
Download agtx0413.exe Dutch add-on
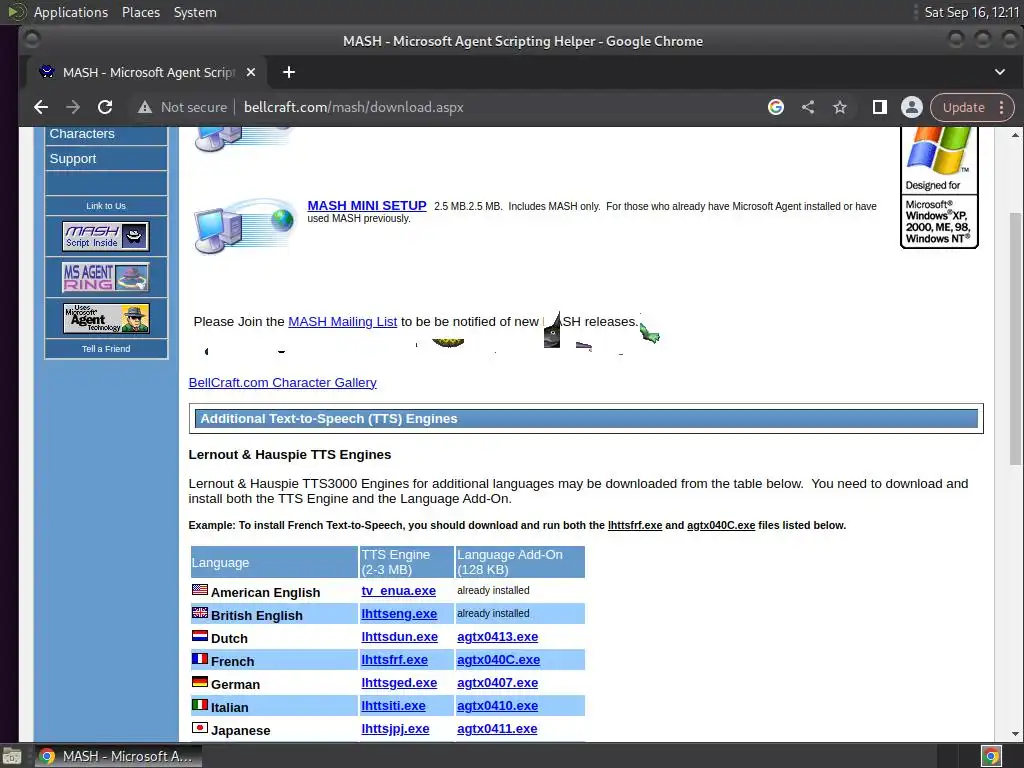(x=498, y=637)
